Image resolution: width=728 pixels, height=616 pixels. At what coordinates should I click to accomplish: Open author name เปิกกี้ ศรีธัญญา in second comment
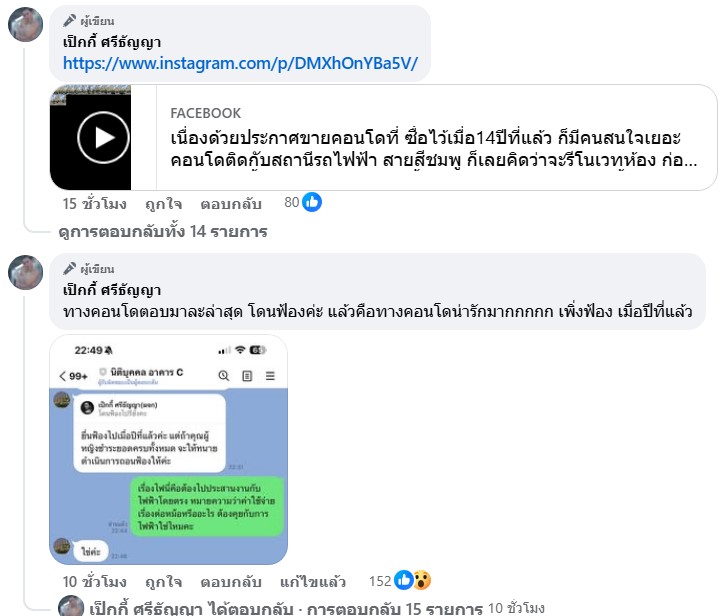pyautogui.click(x=112, y=290)
